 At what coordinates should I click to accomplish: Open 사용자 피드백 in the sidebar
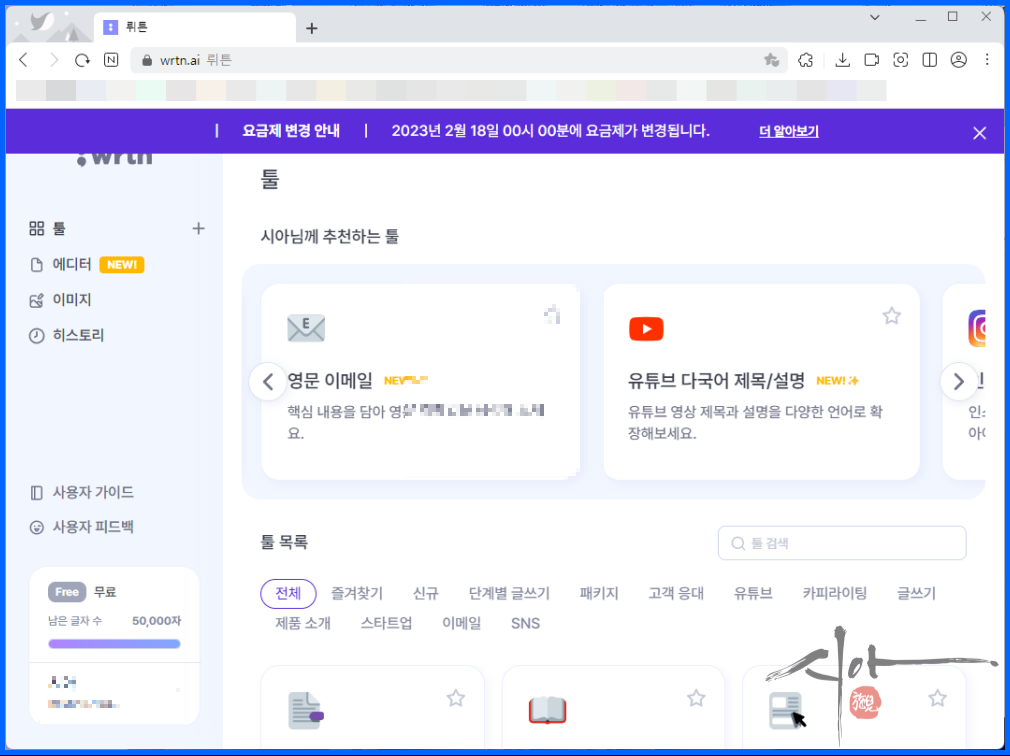coord(82,527)
